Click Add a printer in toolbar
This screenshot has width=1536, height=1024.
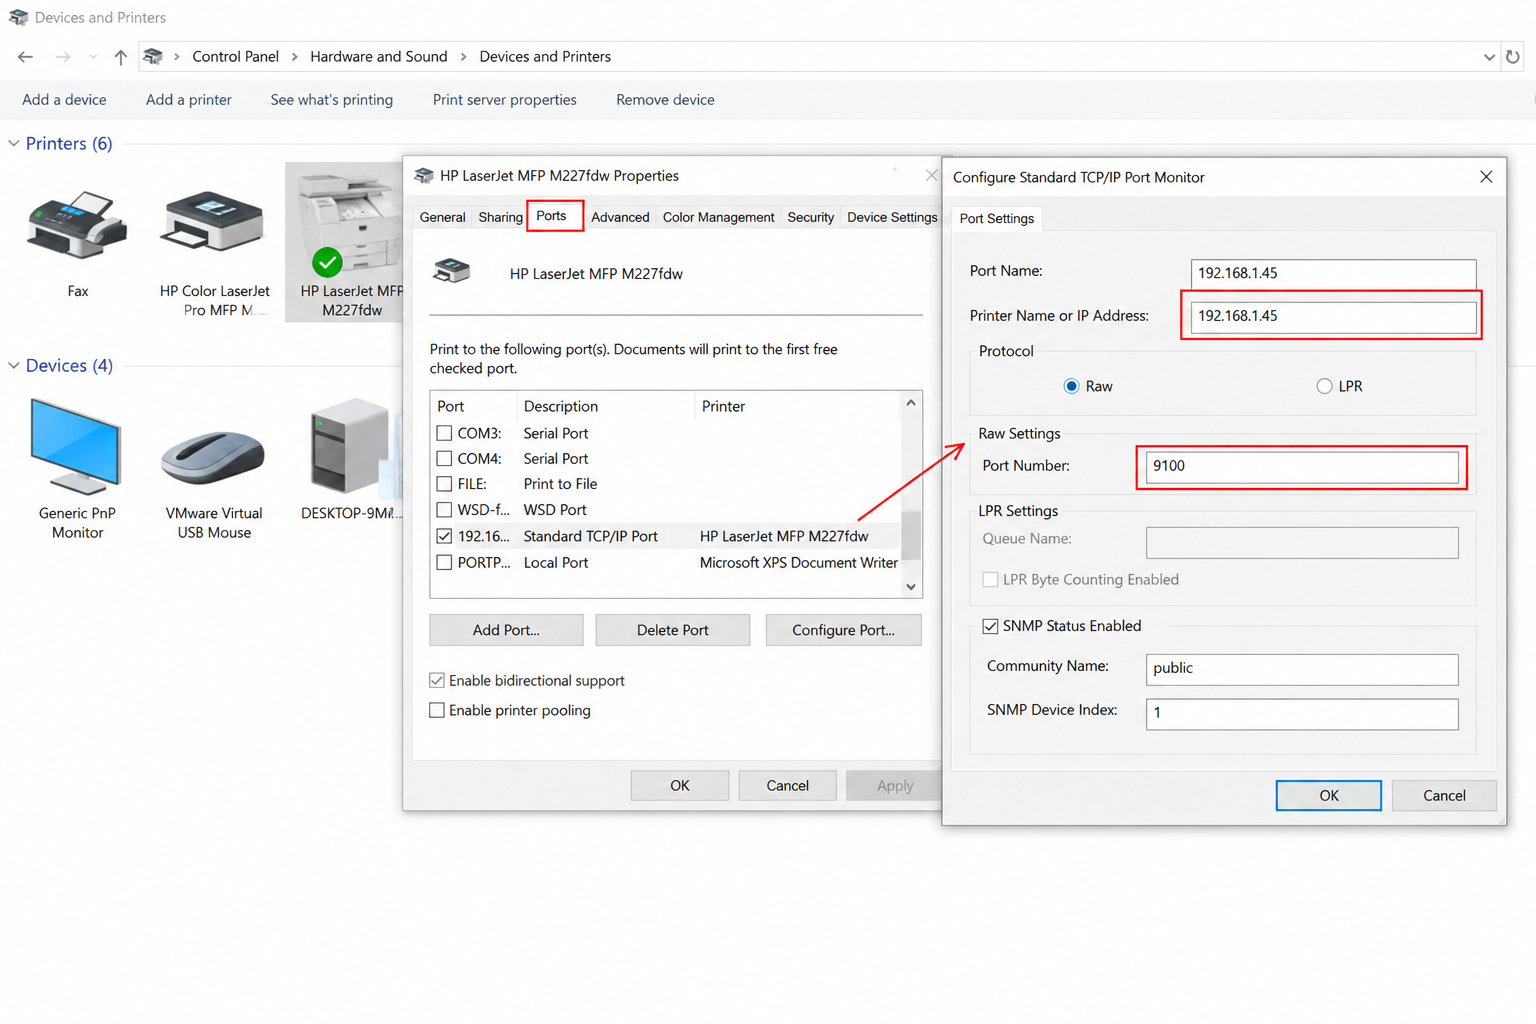click(x=188, y=100)
